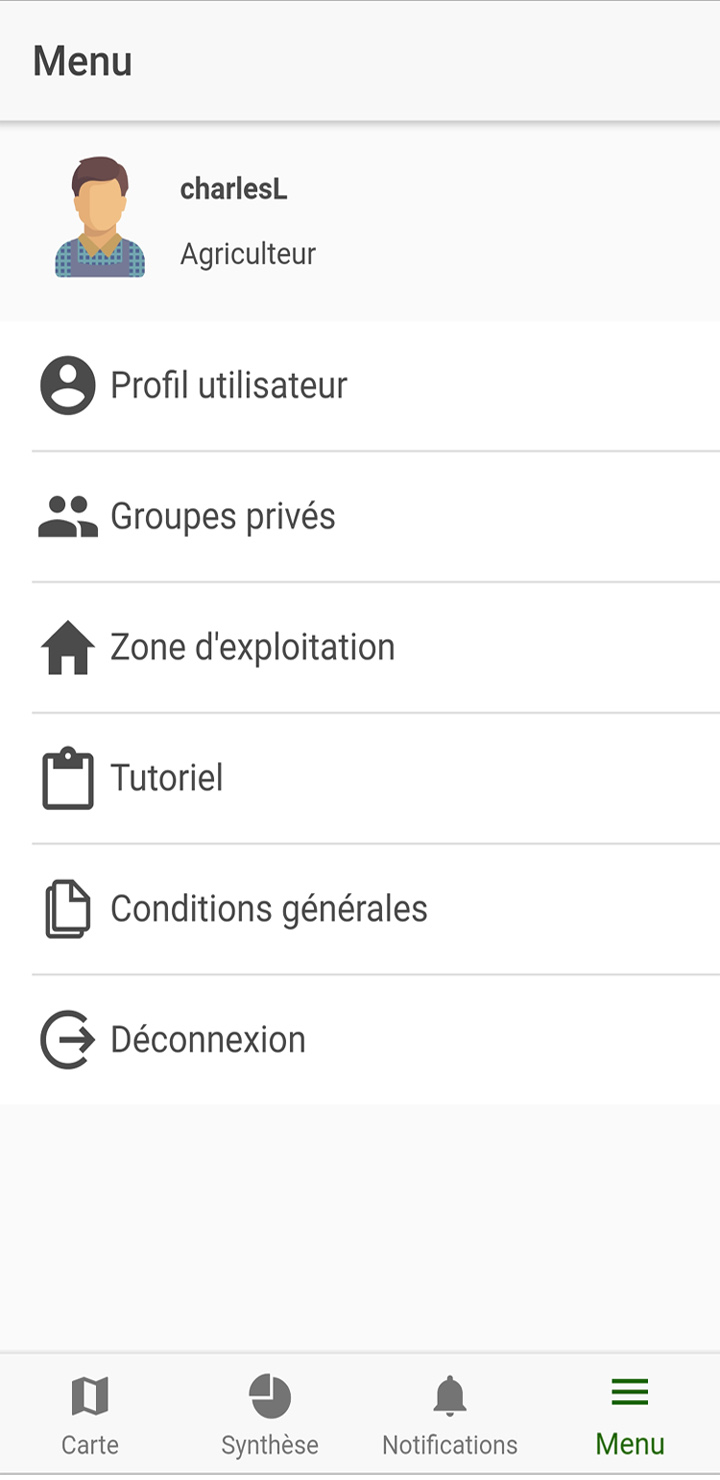Select the charlesL username text
Viewport: 720px width, 1480px height.
tap(234, 190)
